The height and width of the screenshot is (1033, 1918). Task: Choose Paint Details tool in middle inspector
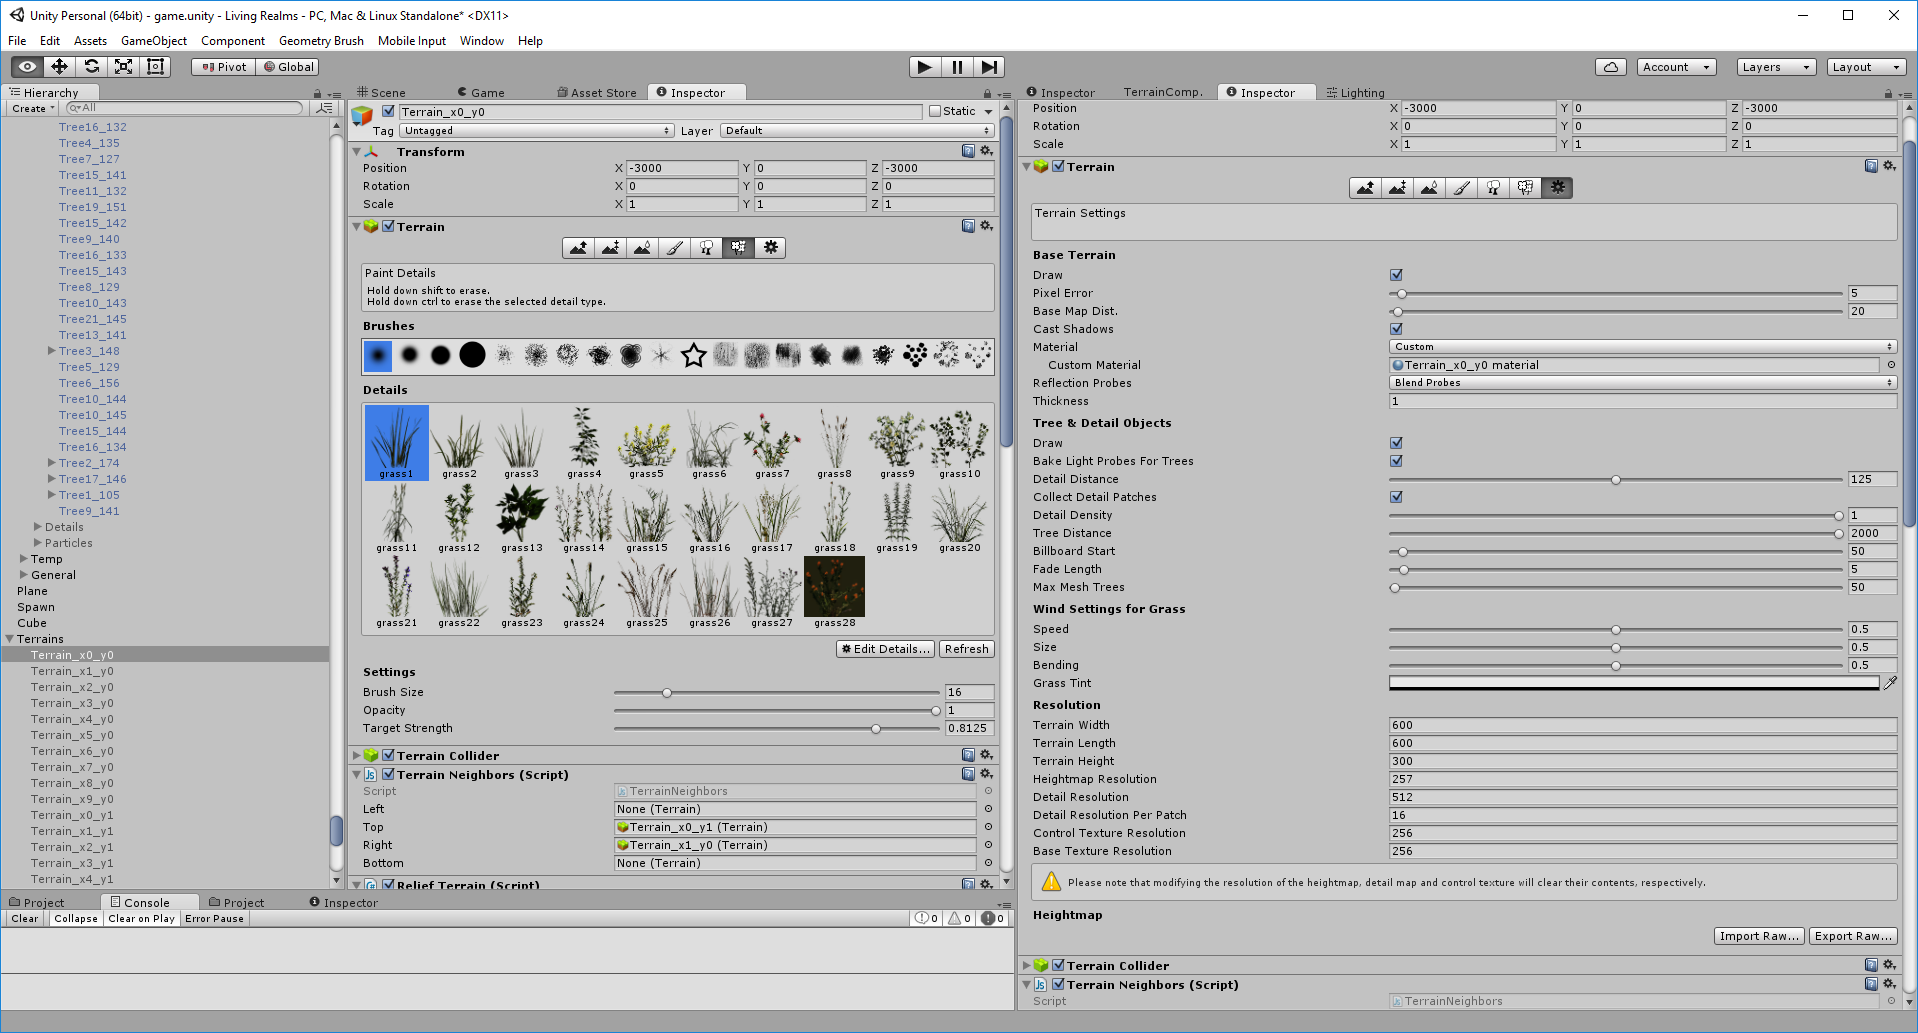(738, 248)
